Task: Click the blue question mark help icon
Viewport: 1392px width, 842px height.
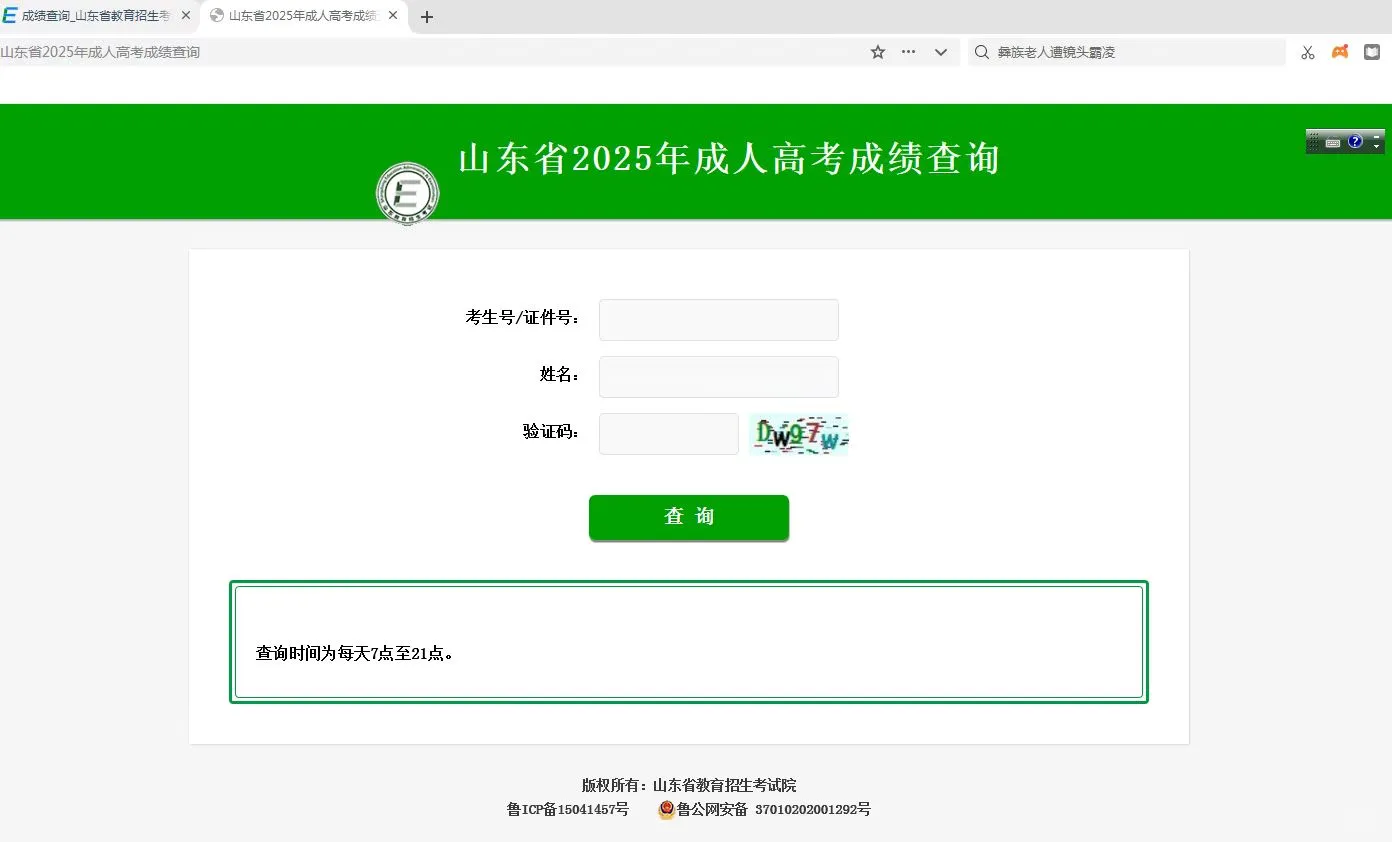Action: pyautogui.click(x=1355, y=141)
